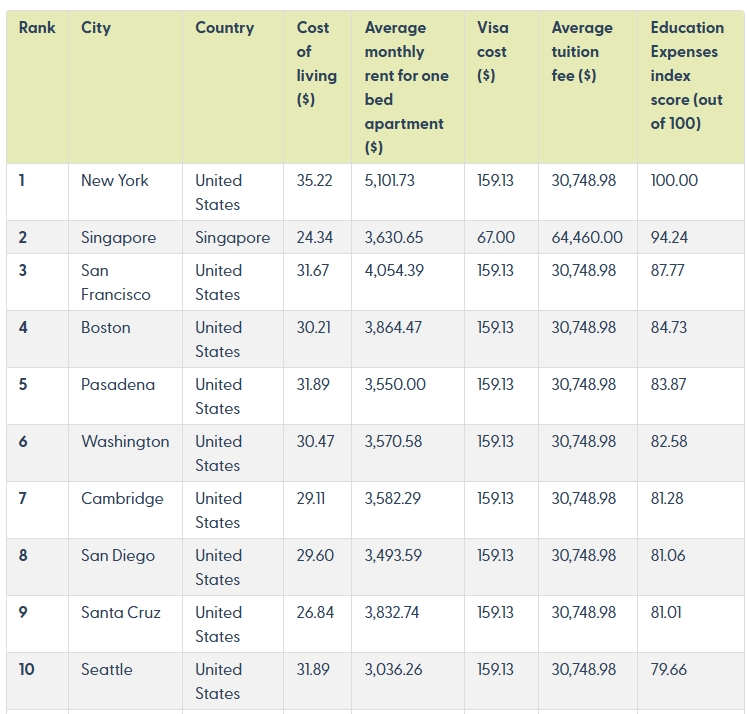This screenshot has width=747, height=714.
Task: Click the Visa cost column header
Action: coord(493,51)
